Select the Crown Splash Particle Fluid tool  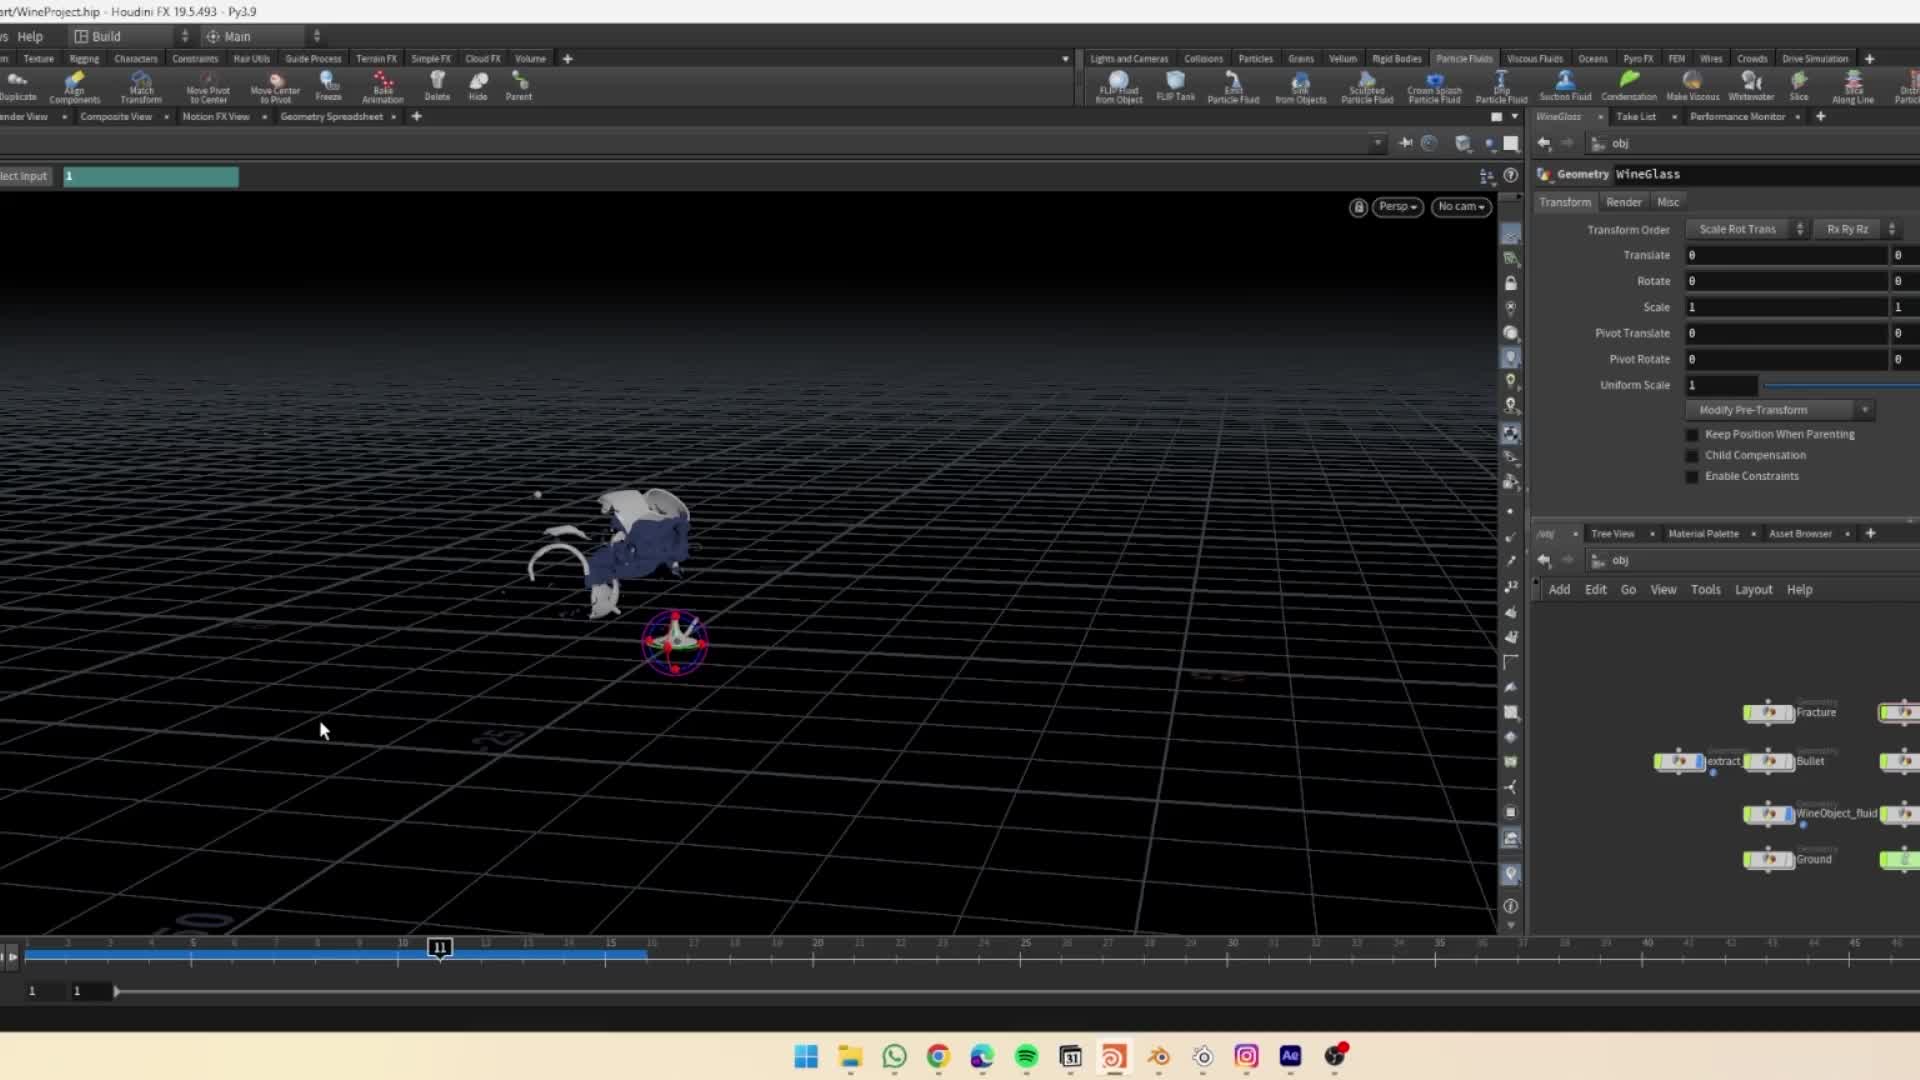point(1434,86)
